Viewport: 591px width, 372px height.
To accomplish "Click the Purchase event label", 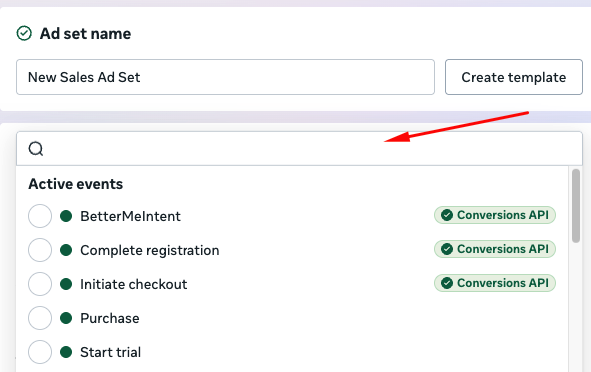I will tap(110, 318).
